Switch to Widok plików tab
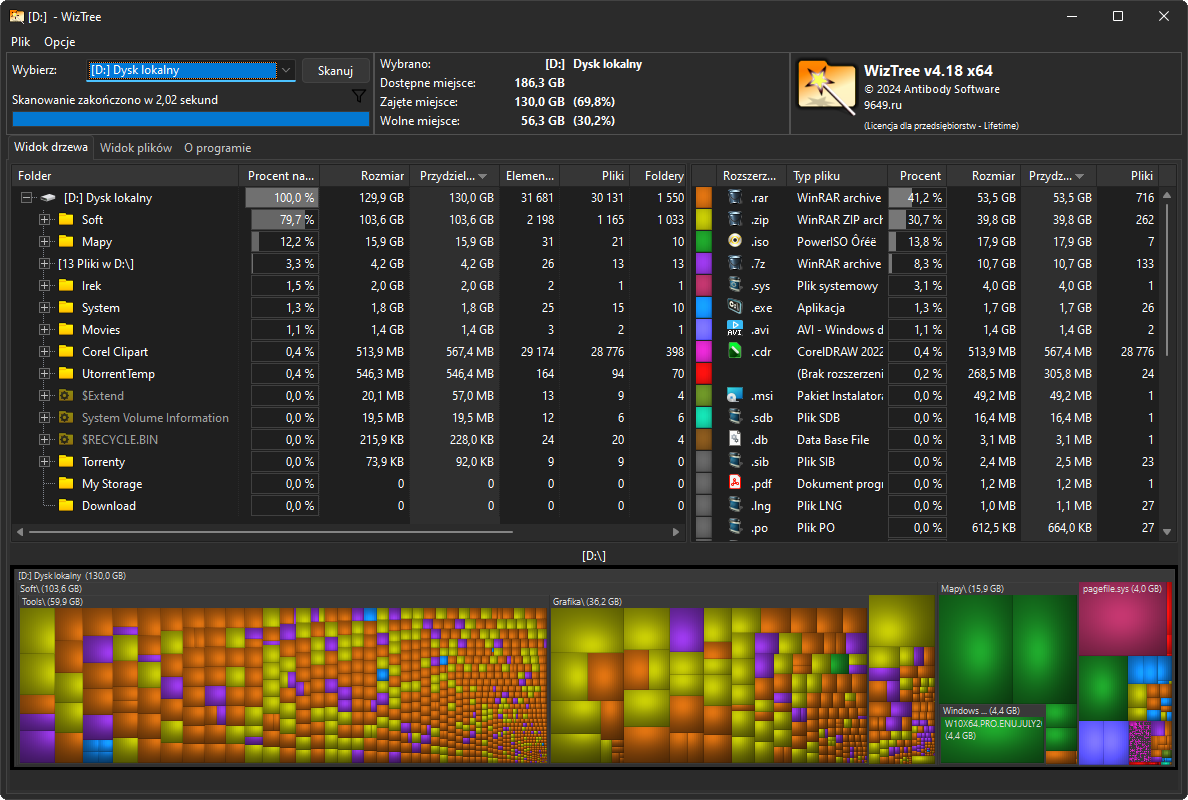The image size is (1188, 800). tap(136, 148)
